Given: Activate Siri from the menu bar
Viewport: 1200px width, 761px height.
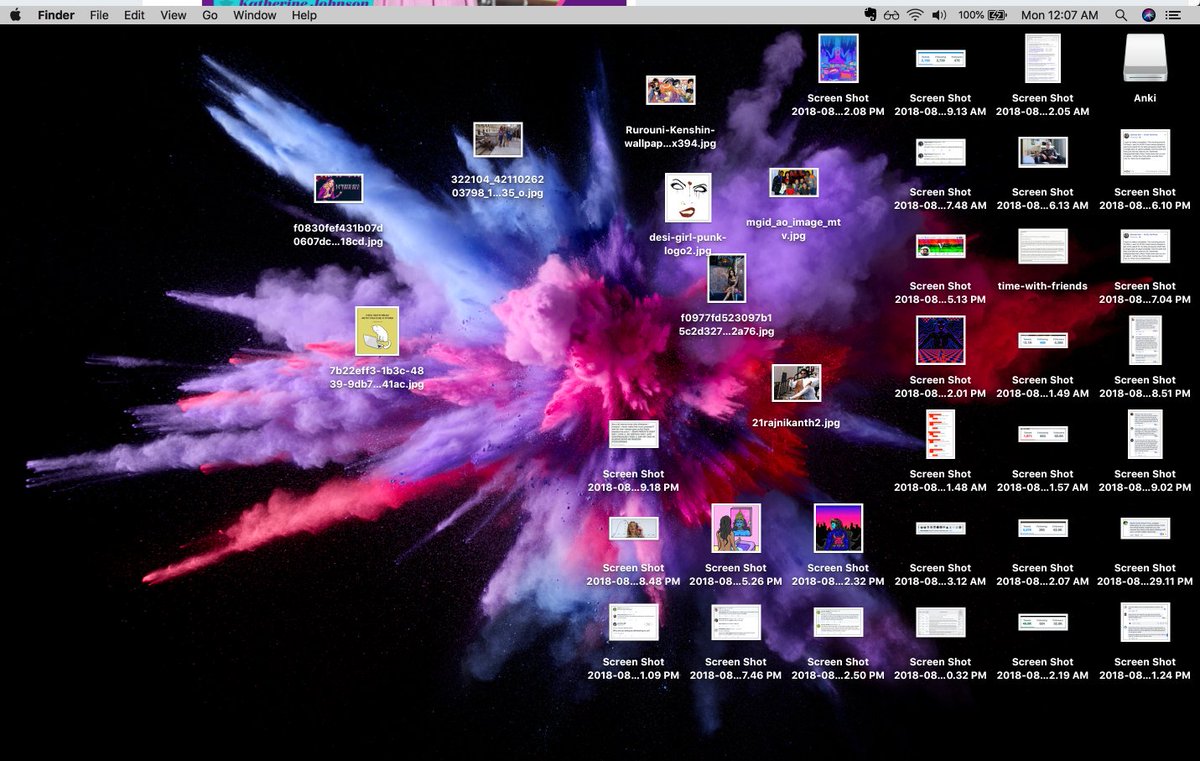Looking at the screenshot, I should [x=1148, y=15].
